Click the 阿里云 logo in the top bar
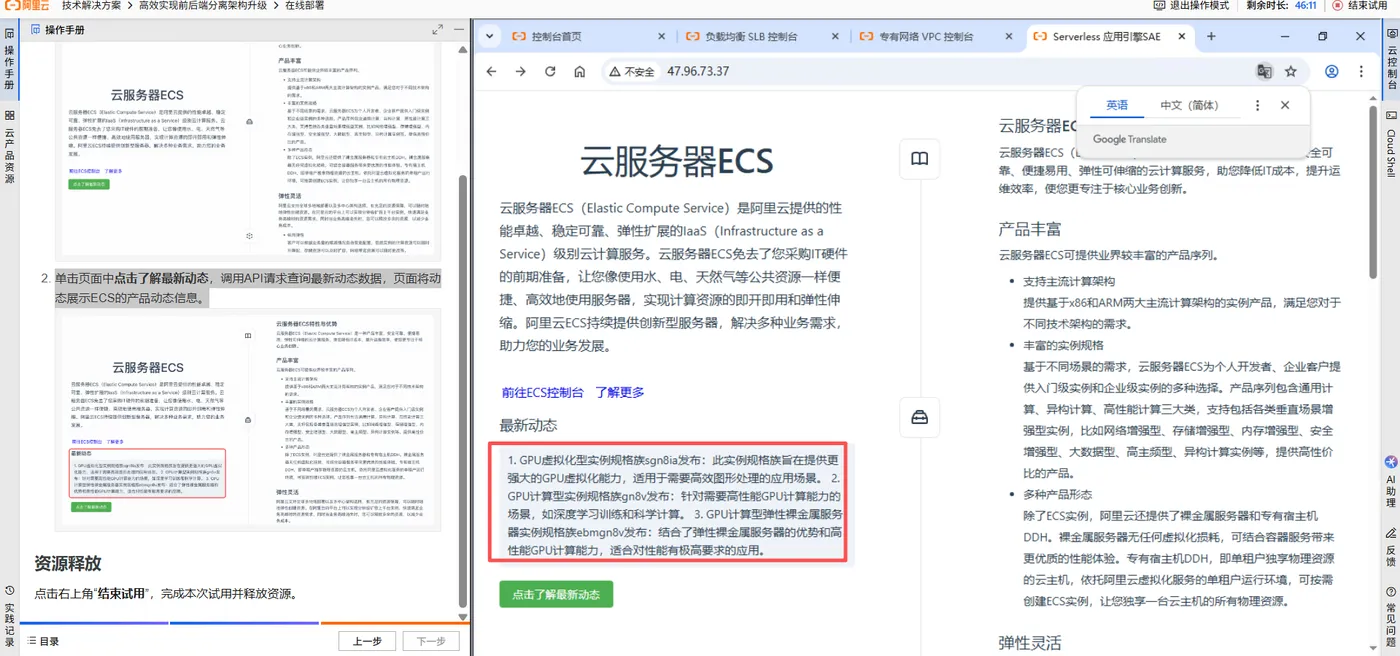Viewport: 1400px width, 656px height. pos(27,6)
